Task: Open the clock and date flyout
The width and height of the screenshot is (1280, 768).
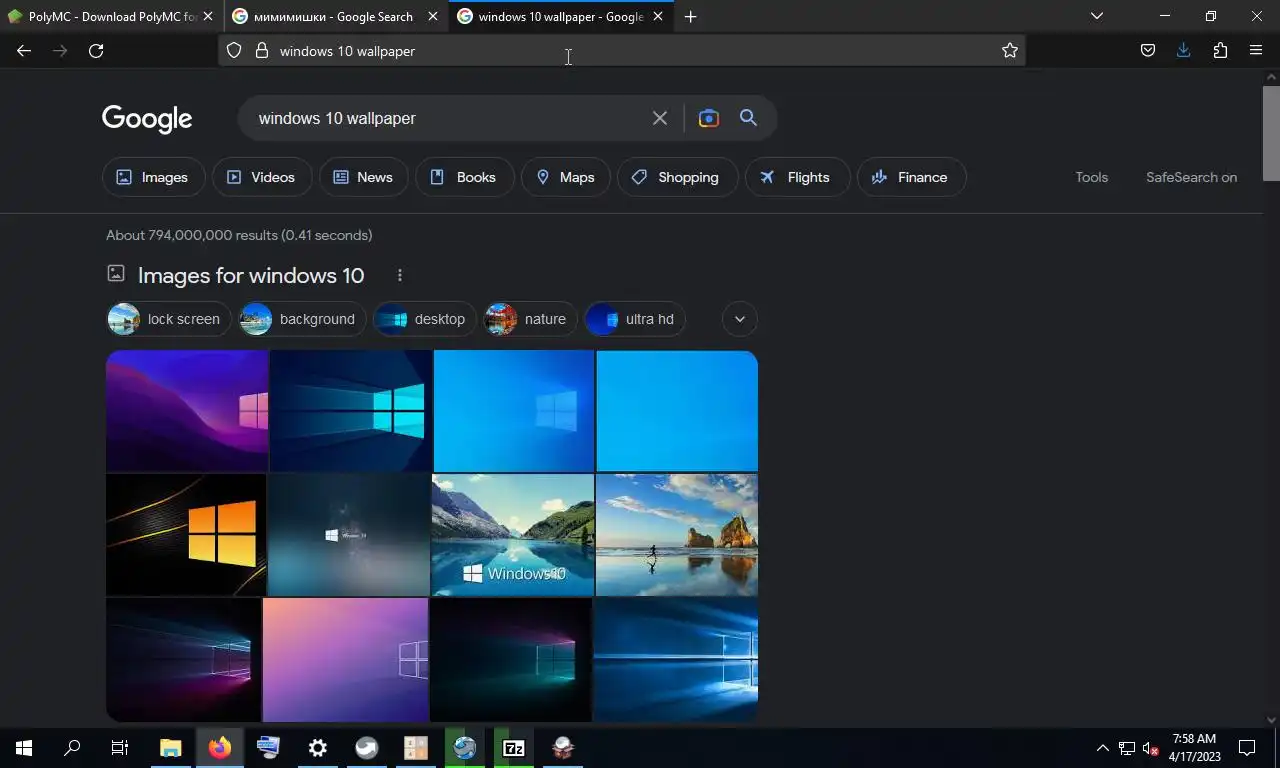Action: (1194, 748)
